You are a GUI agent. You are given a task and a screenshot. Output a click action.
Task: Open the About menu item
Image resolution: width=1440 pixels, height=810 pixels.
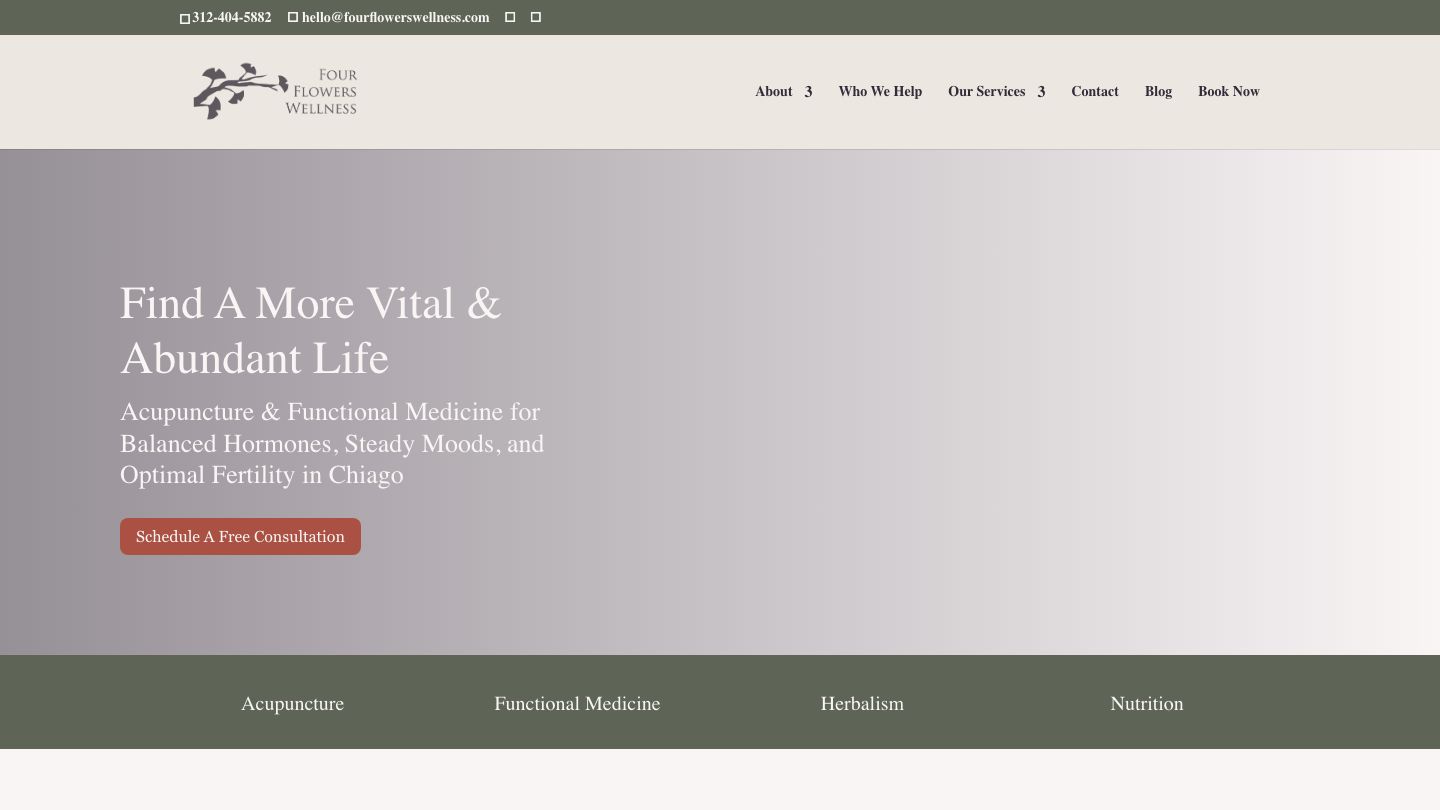coord(773,91)
